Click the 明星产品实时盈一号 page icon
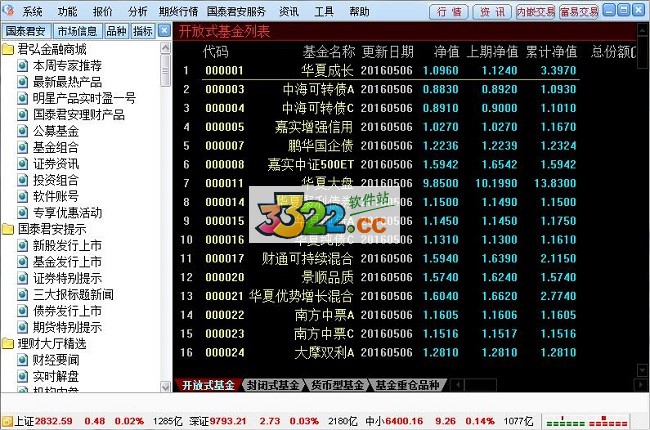Screen dimensions: 650x430 tap(23, 99)
